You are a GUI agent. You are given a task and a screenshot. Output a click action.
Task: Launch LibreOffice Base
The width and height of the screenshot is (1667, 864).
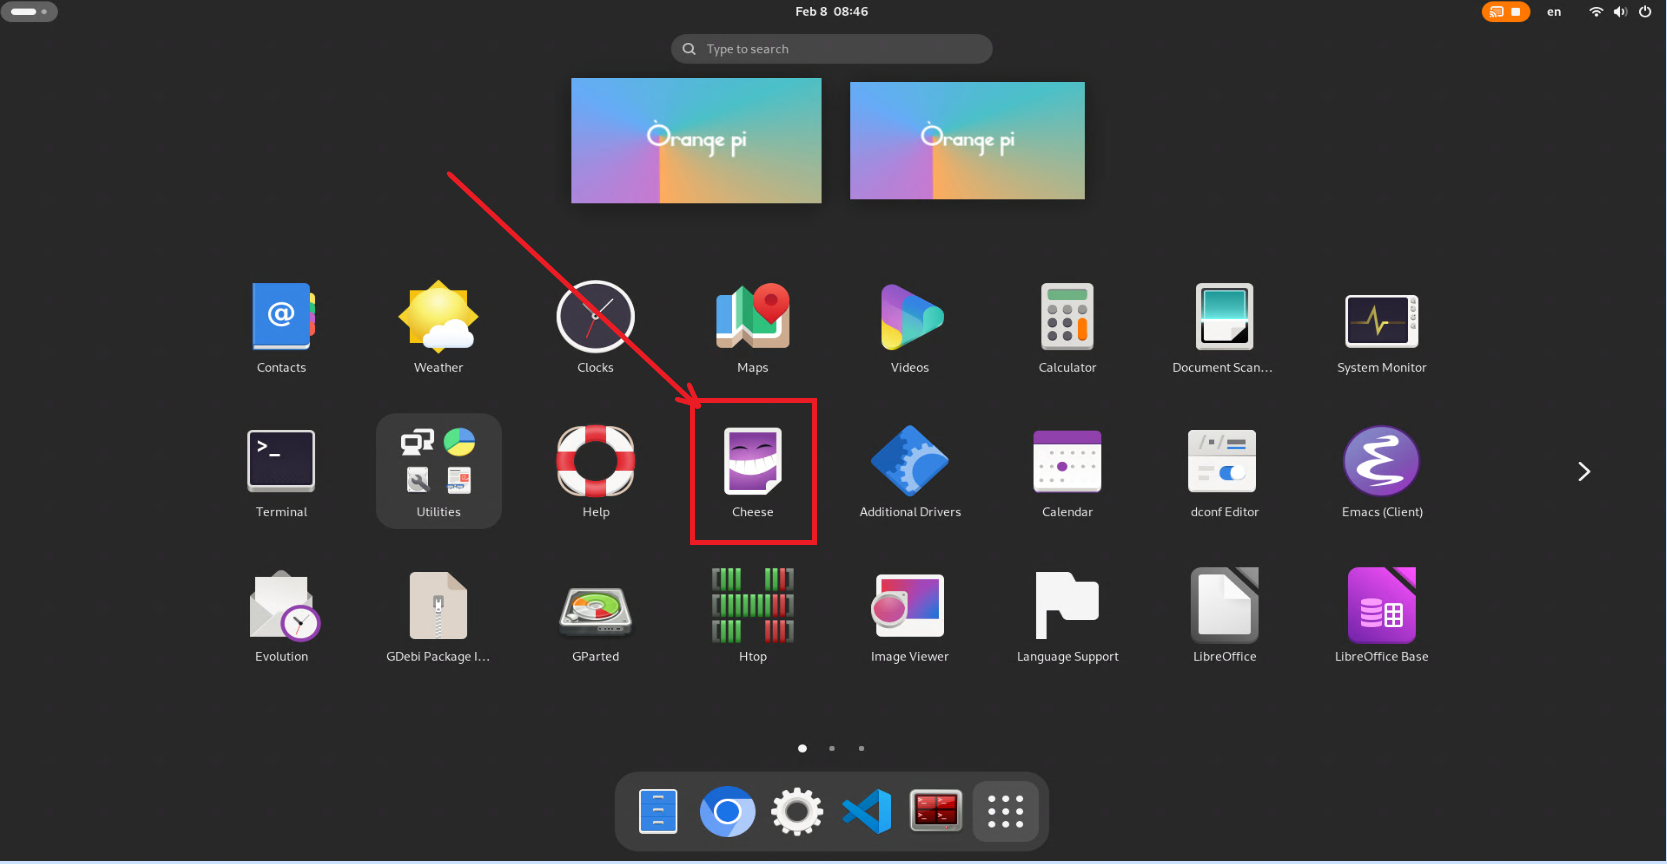click(1381, 607)
